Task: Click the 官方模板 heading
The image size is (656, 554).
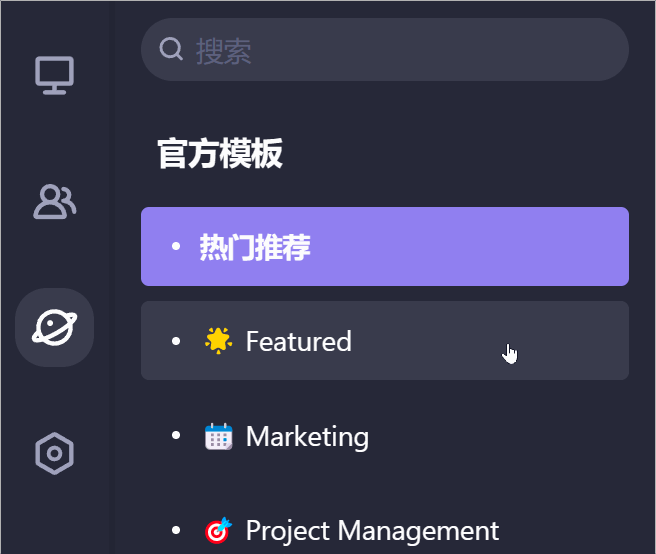Action: coord(220,154)
